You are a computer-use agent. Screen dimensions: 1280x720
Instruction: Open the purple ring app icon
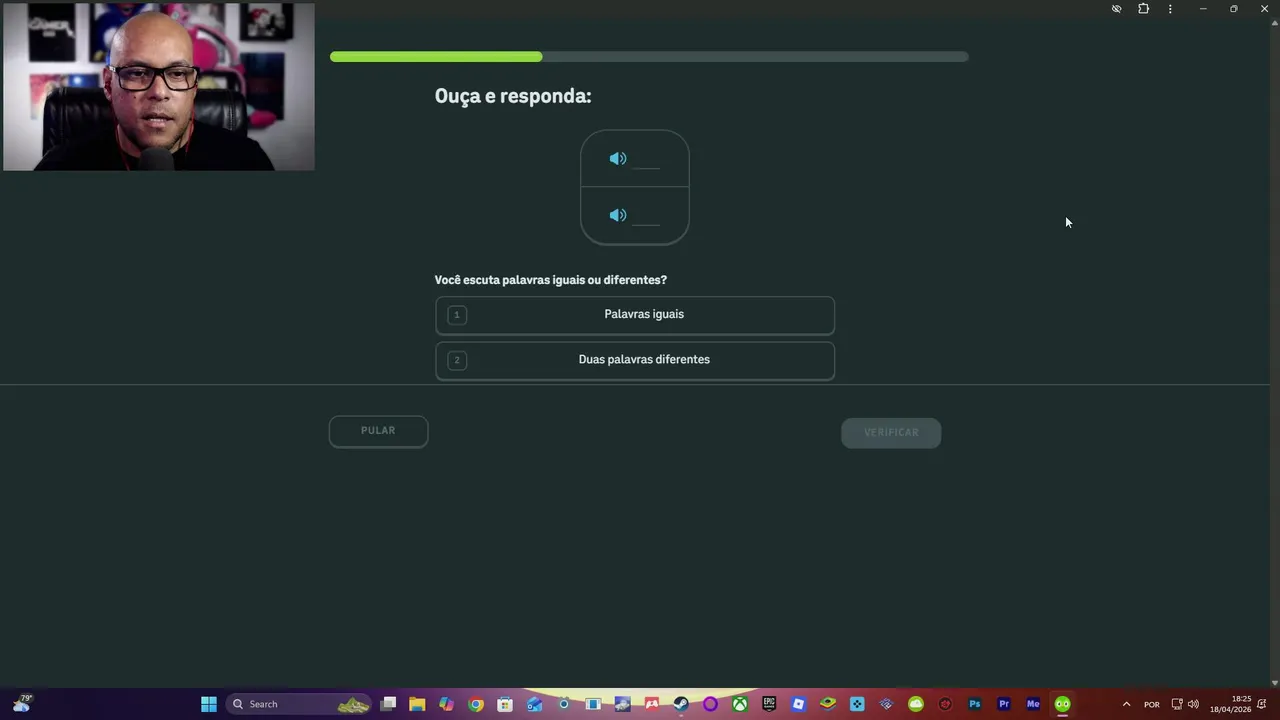[x=710, y=704]
